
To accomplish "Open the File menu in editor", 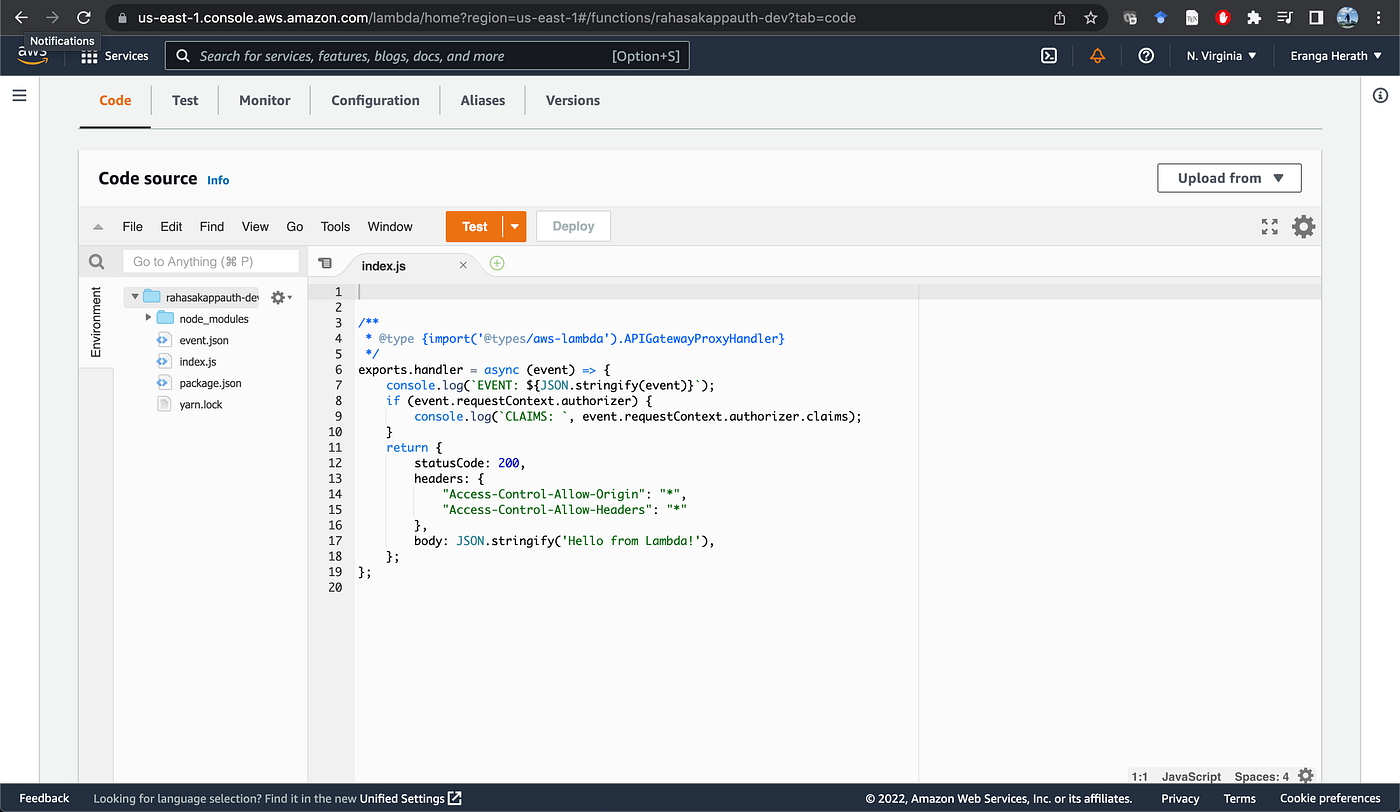I will pos(132,227).
